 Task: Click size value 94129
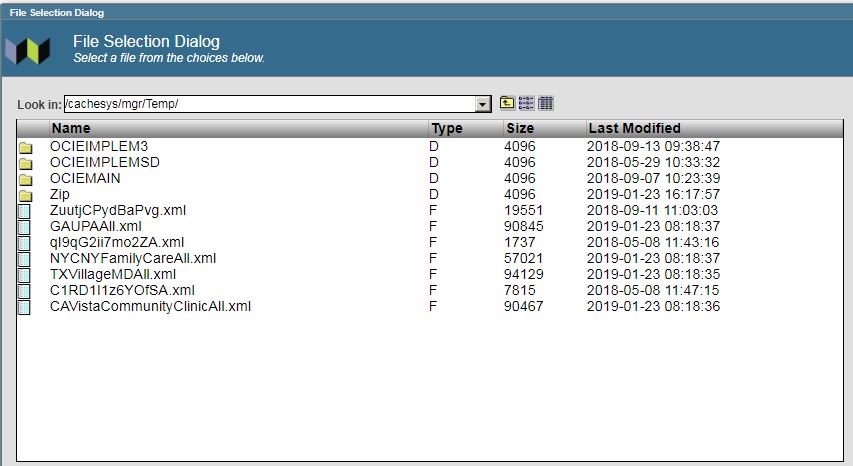pyautogui.click(x=523, y=275)
